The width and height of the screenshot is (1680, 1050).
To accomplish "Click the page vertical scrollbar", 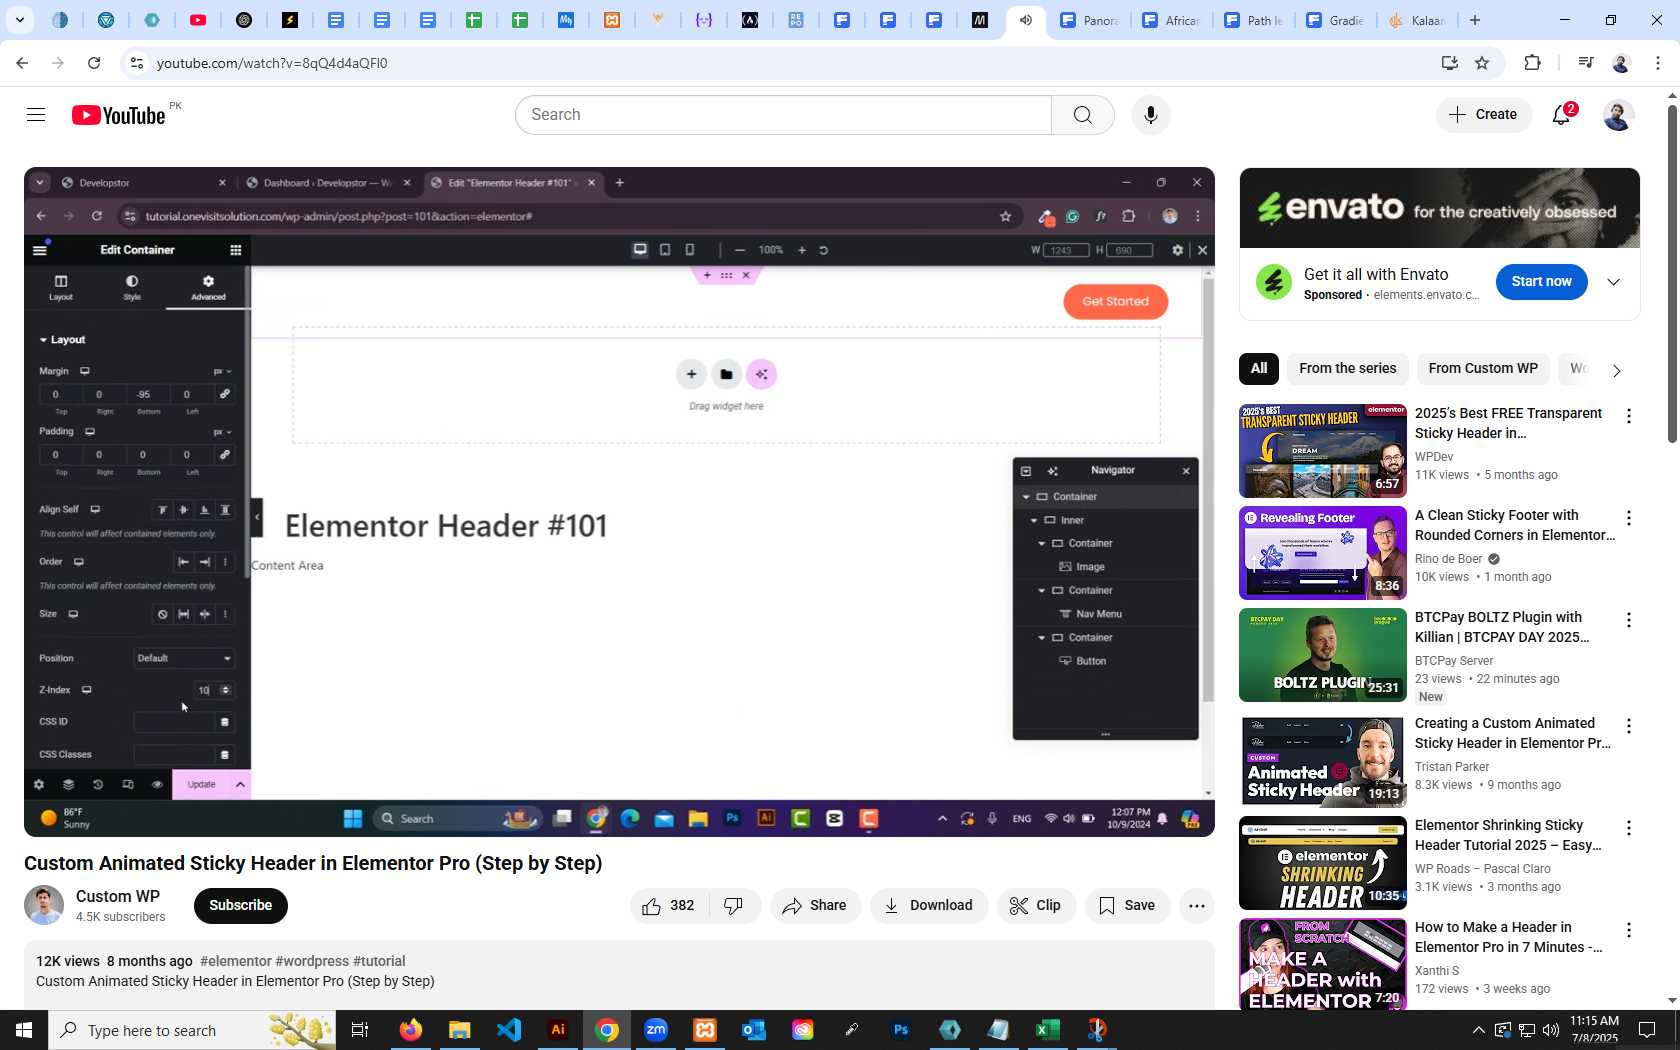I will point(1672,272).
